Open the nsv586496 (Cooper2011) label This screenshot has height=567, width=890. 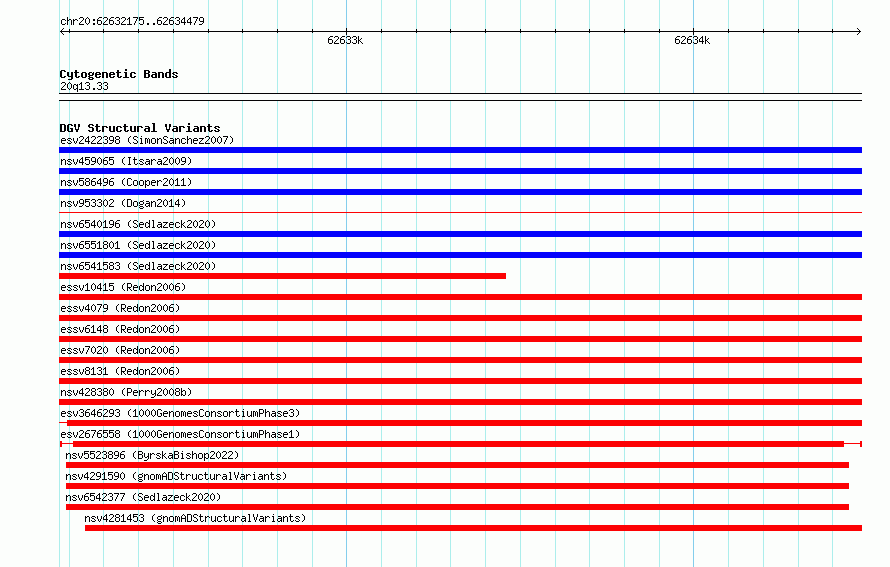click(x=126, y=182)
